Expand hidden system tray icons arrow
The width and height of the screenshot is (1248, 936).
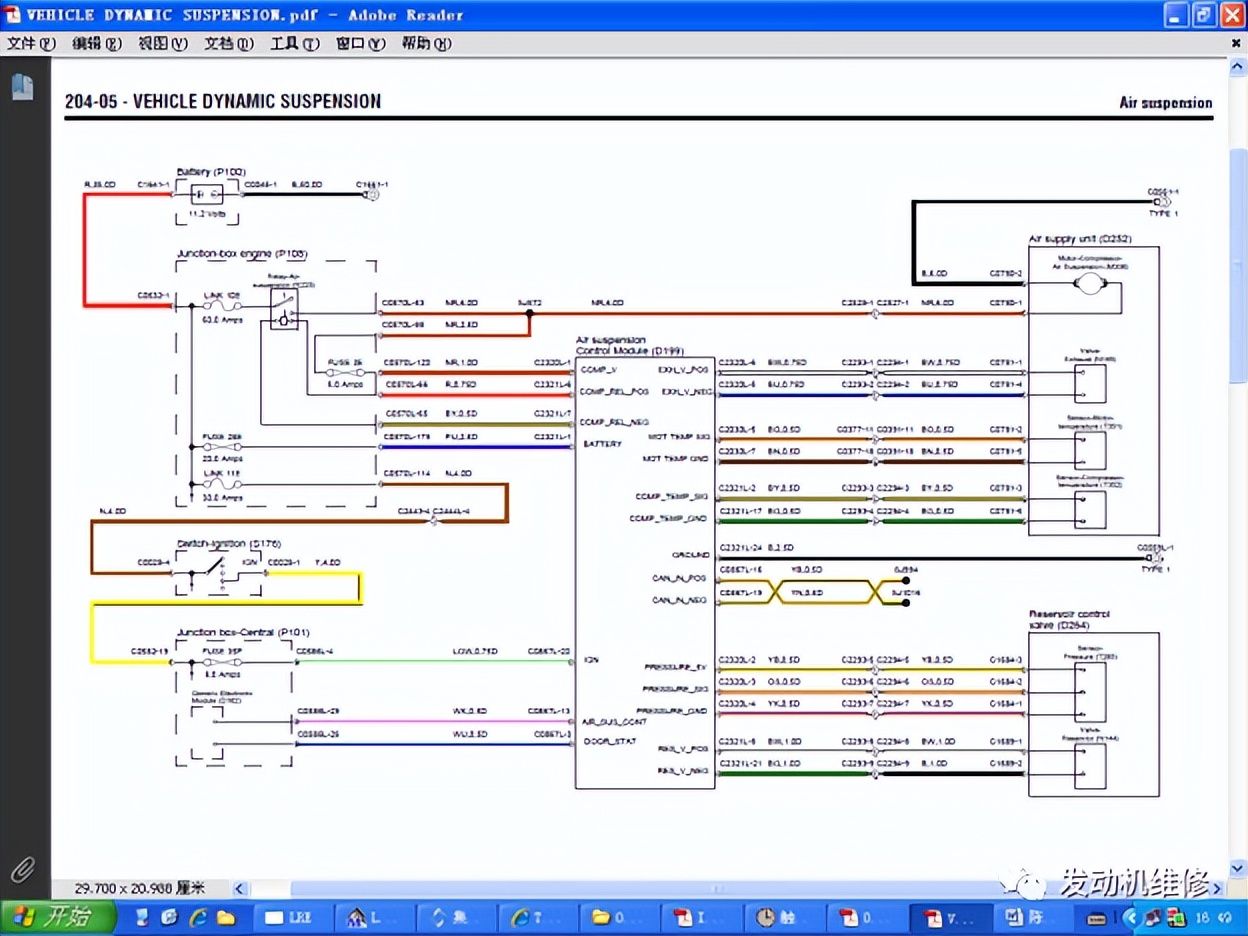(x=1131, y=917)
